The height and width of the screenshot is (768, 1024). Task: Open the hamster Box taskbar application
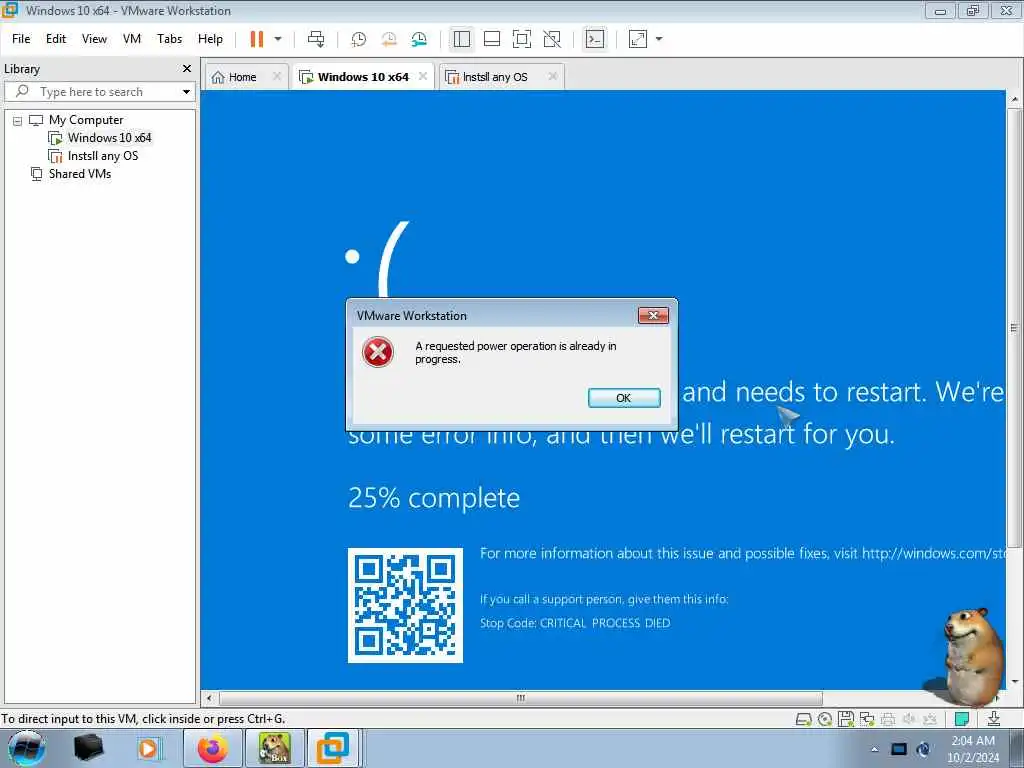(274, 748)
